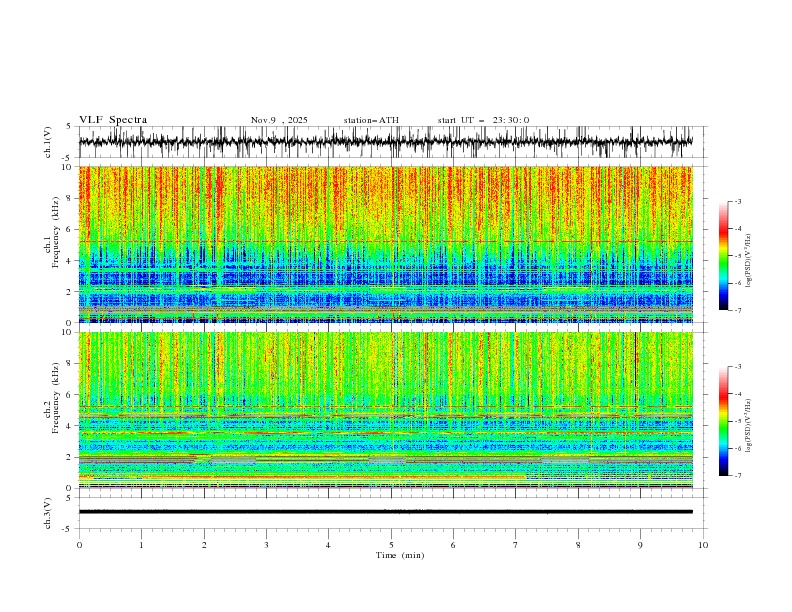Viewport: 792px width, 612px height.
Task: Click the "-7" label on ch.2 color bar
Action: 738,476
